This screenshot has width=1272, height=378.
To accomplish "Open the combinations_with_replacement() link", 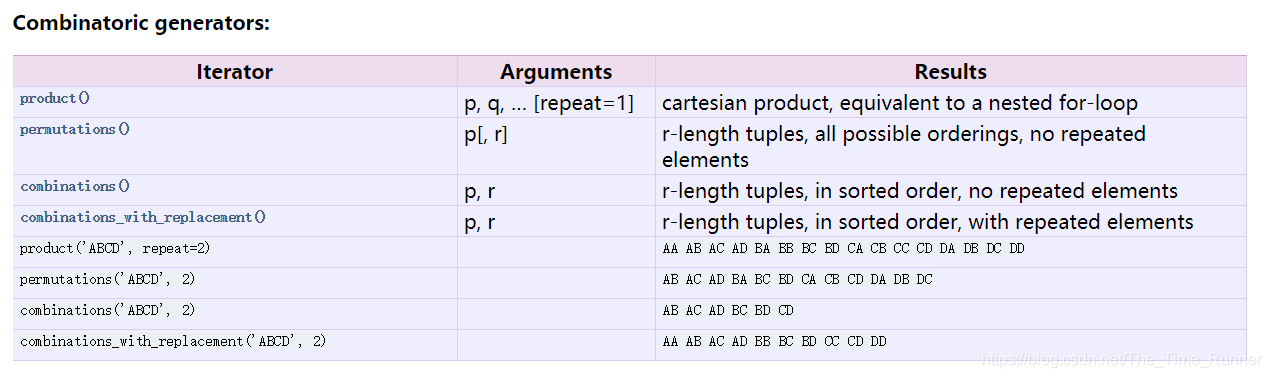I will click(143, 217).
